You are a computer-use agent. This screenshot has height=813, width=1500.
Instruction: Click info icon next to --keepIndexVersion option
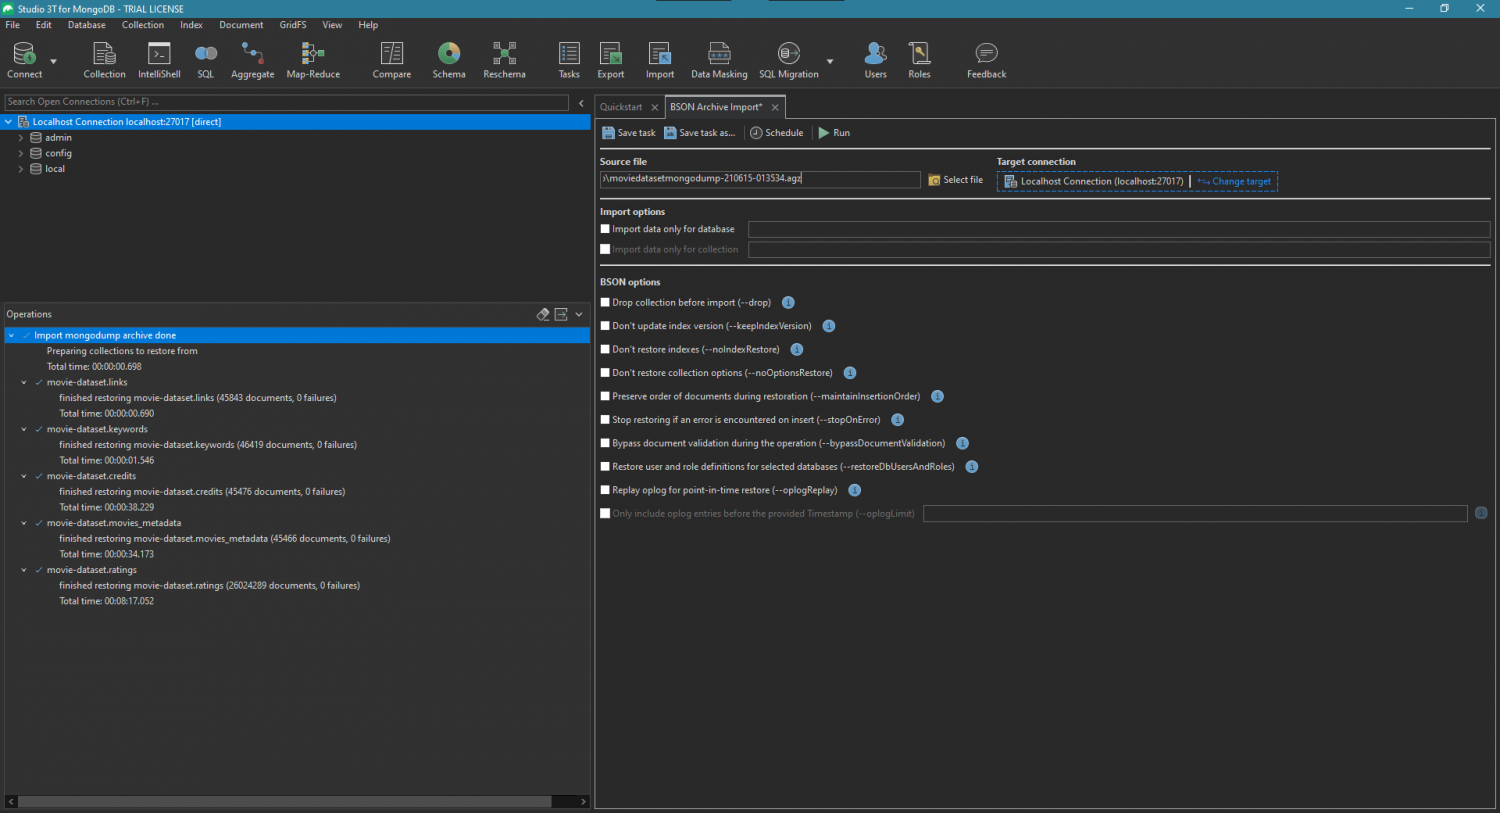[x=829, y=326]
